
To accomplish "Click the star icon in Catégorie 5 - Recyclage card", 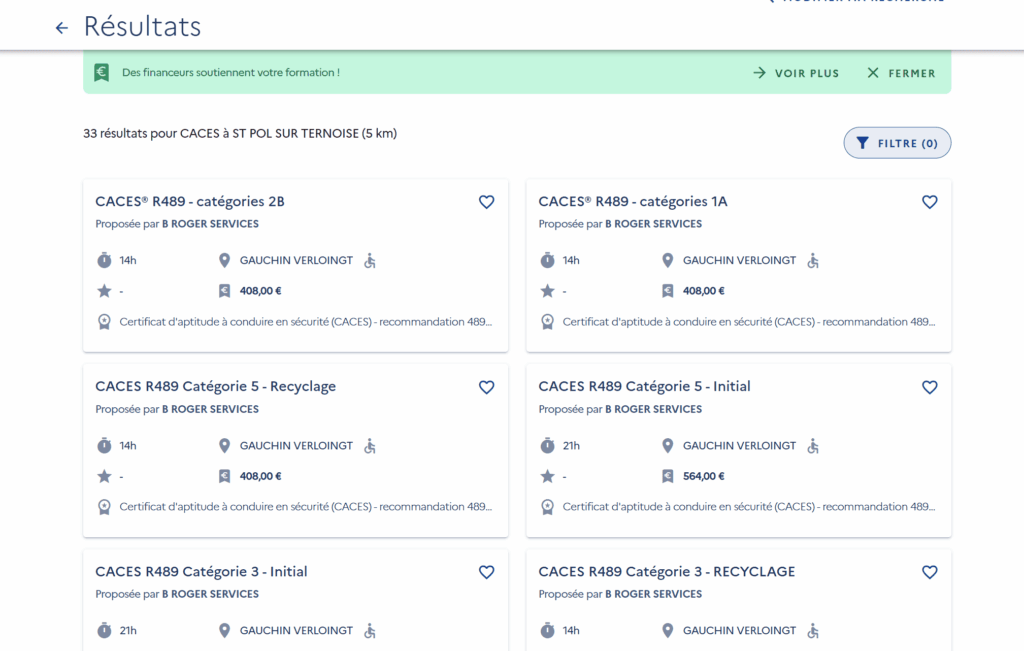I will coord(104,476).
